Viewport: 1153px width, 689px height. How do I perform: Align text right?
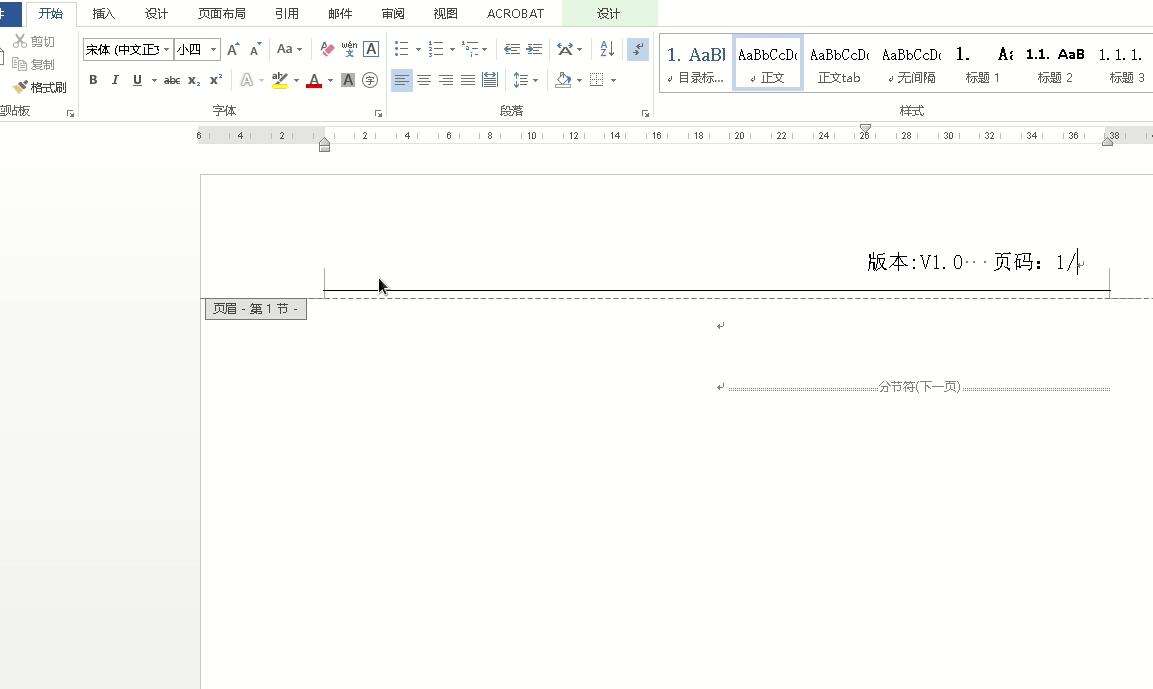(x=446, y=79)
